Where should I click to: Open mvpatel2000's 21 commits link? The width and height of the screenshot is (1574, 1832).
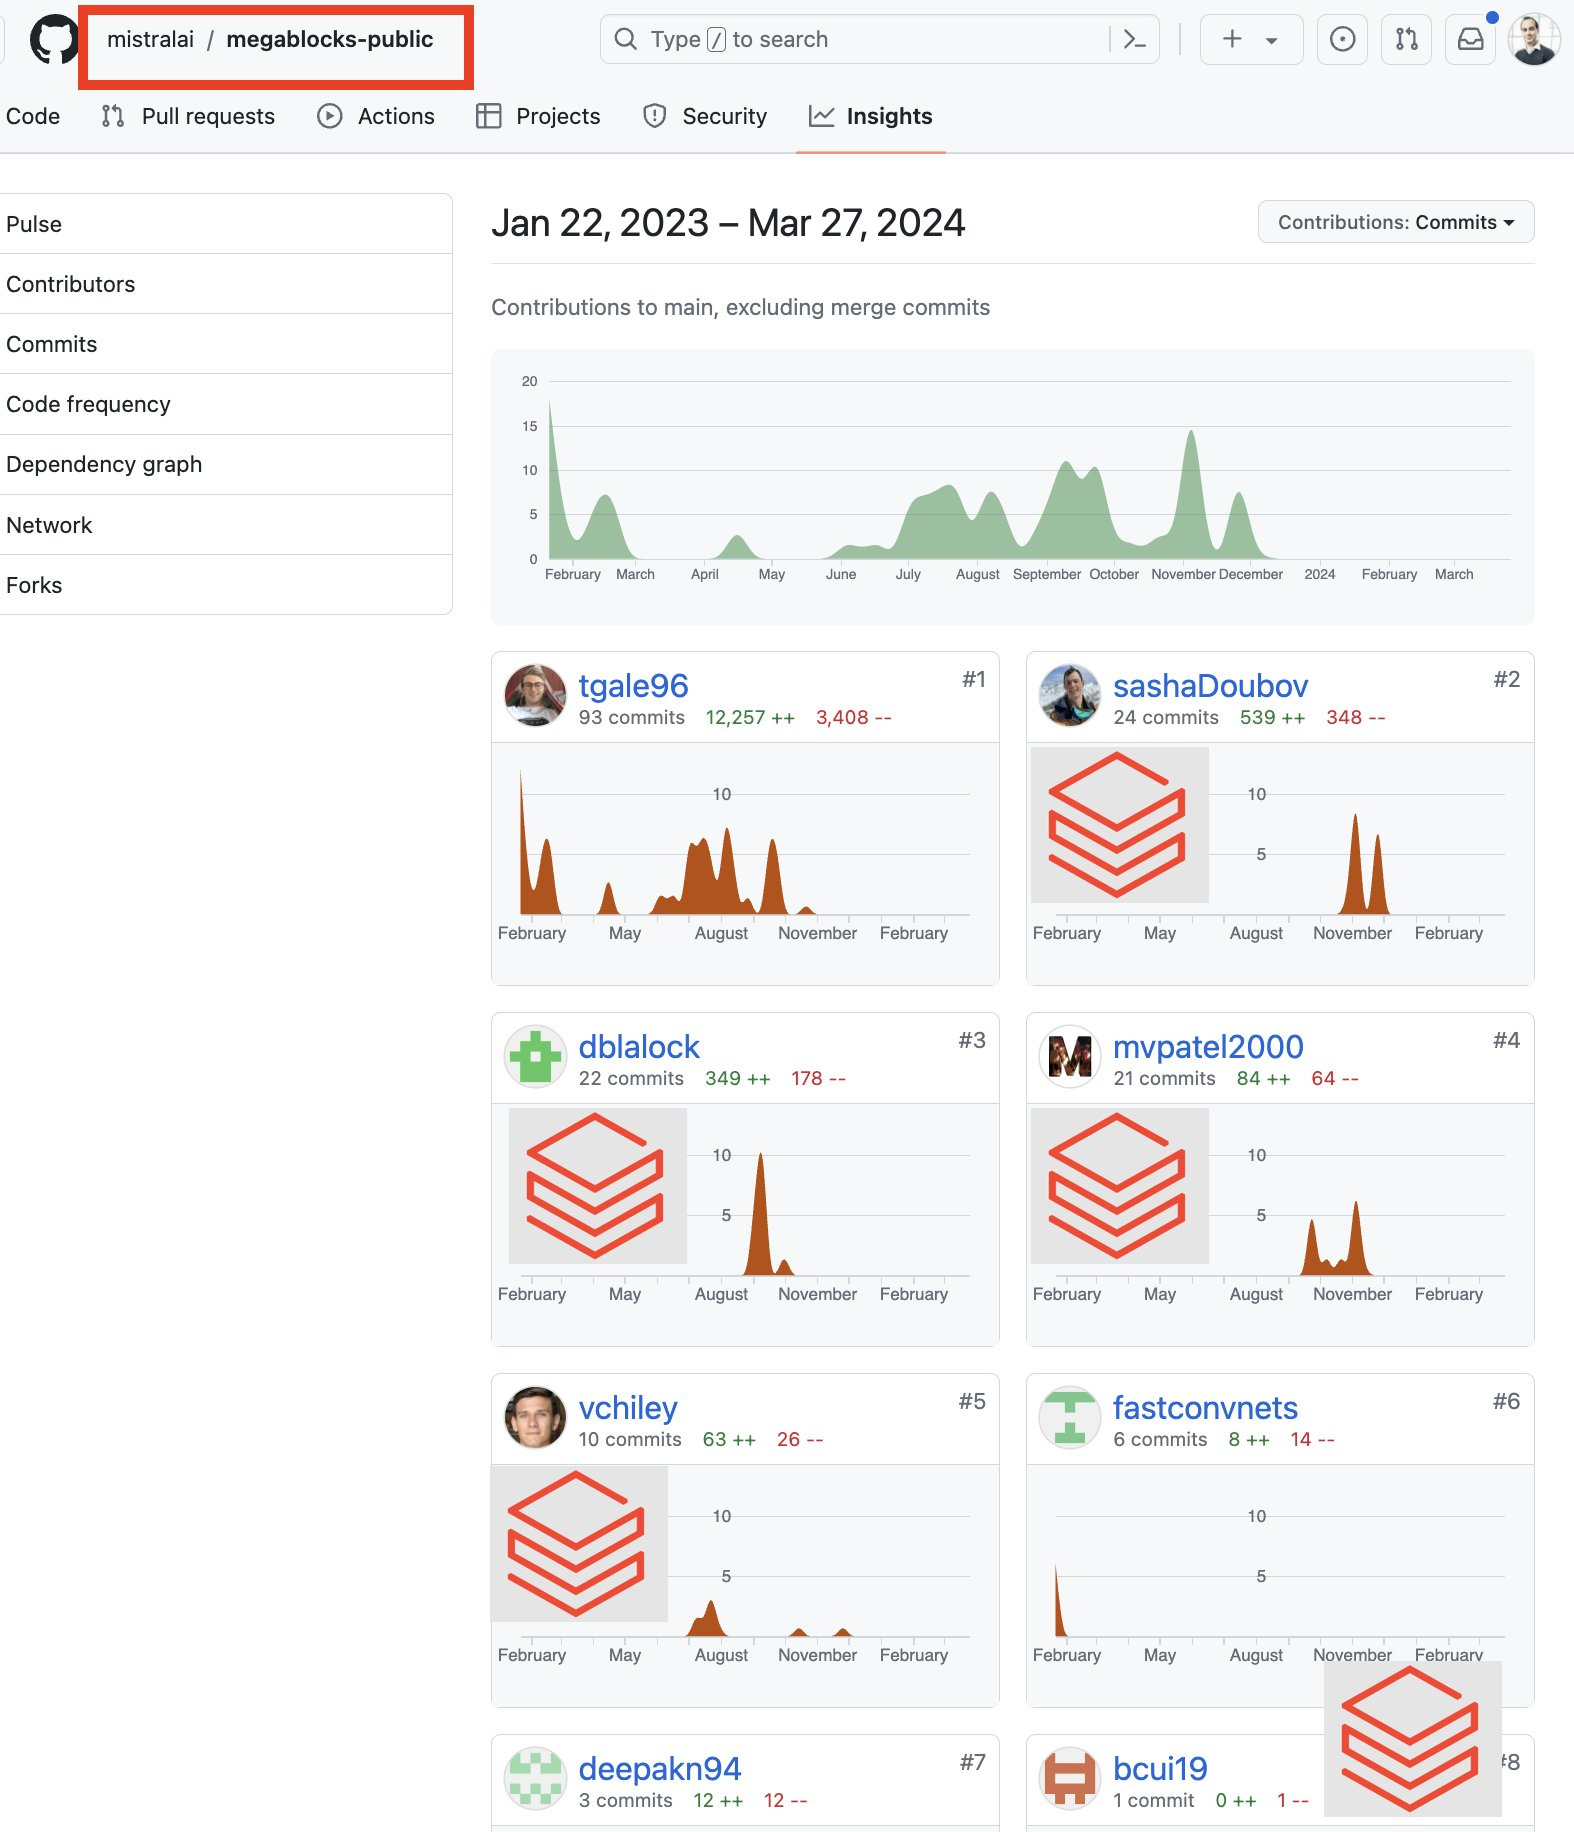tap(1164, 1079)
